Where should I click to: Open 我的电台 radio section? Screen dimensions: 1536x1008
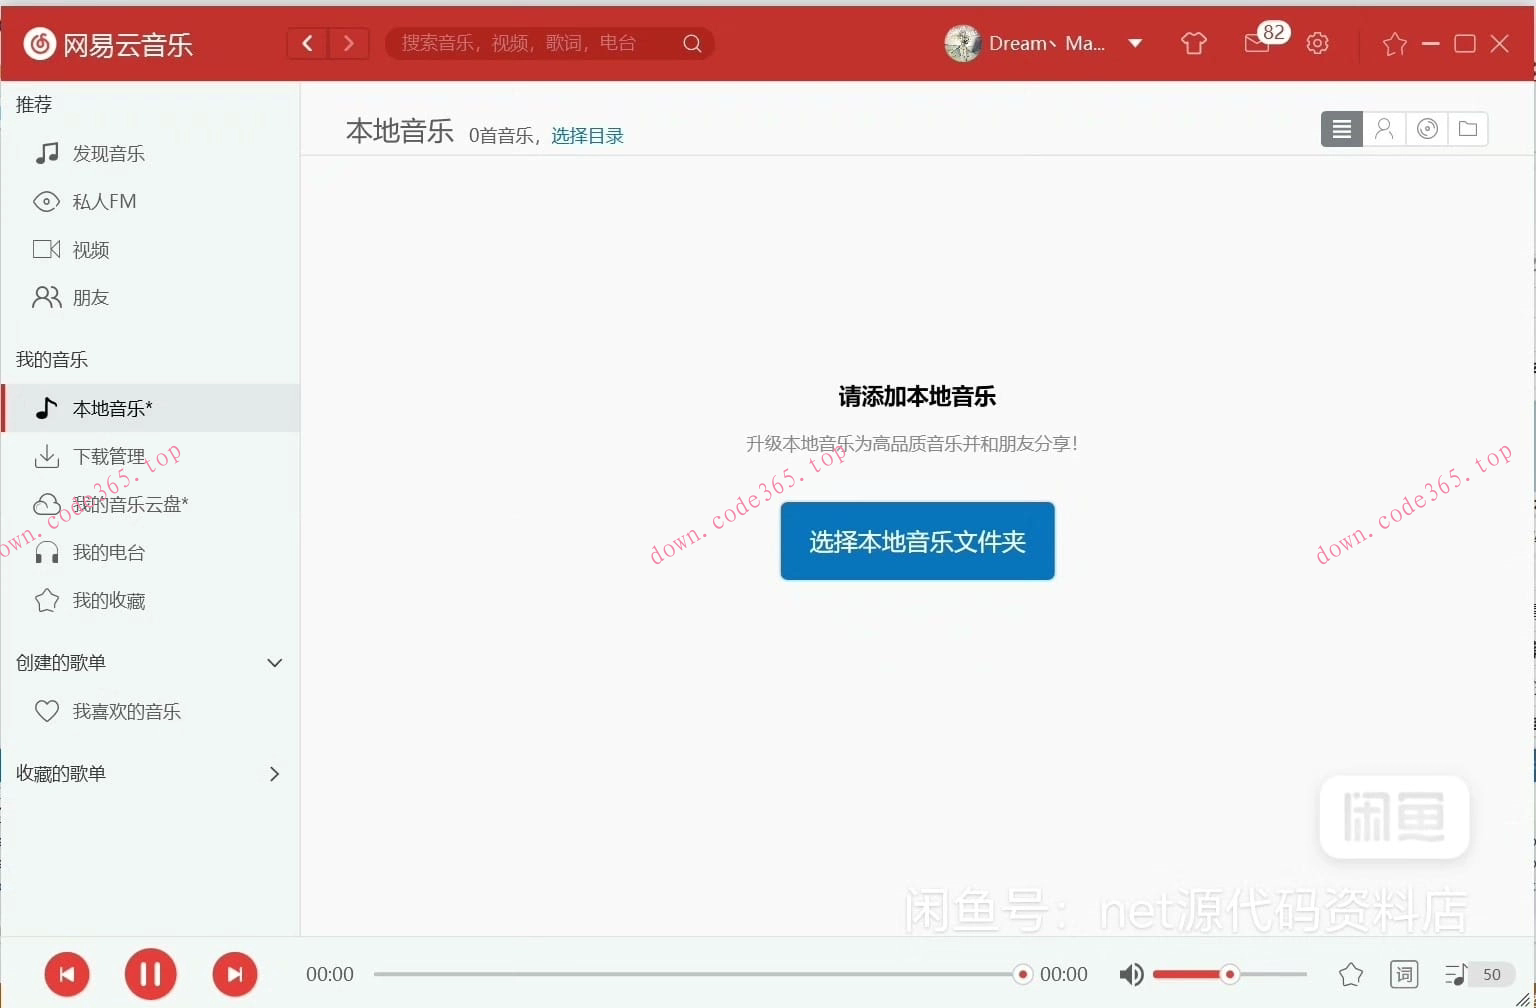coord(109,552)
